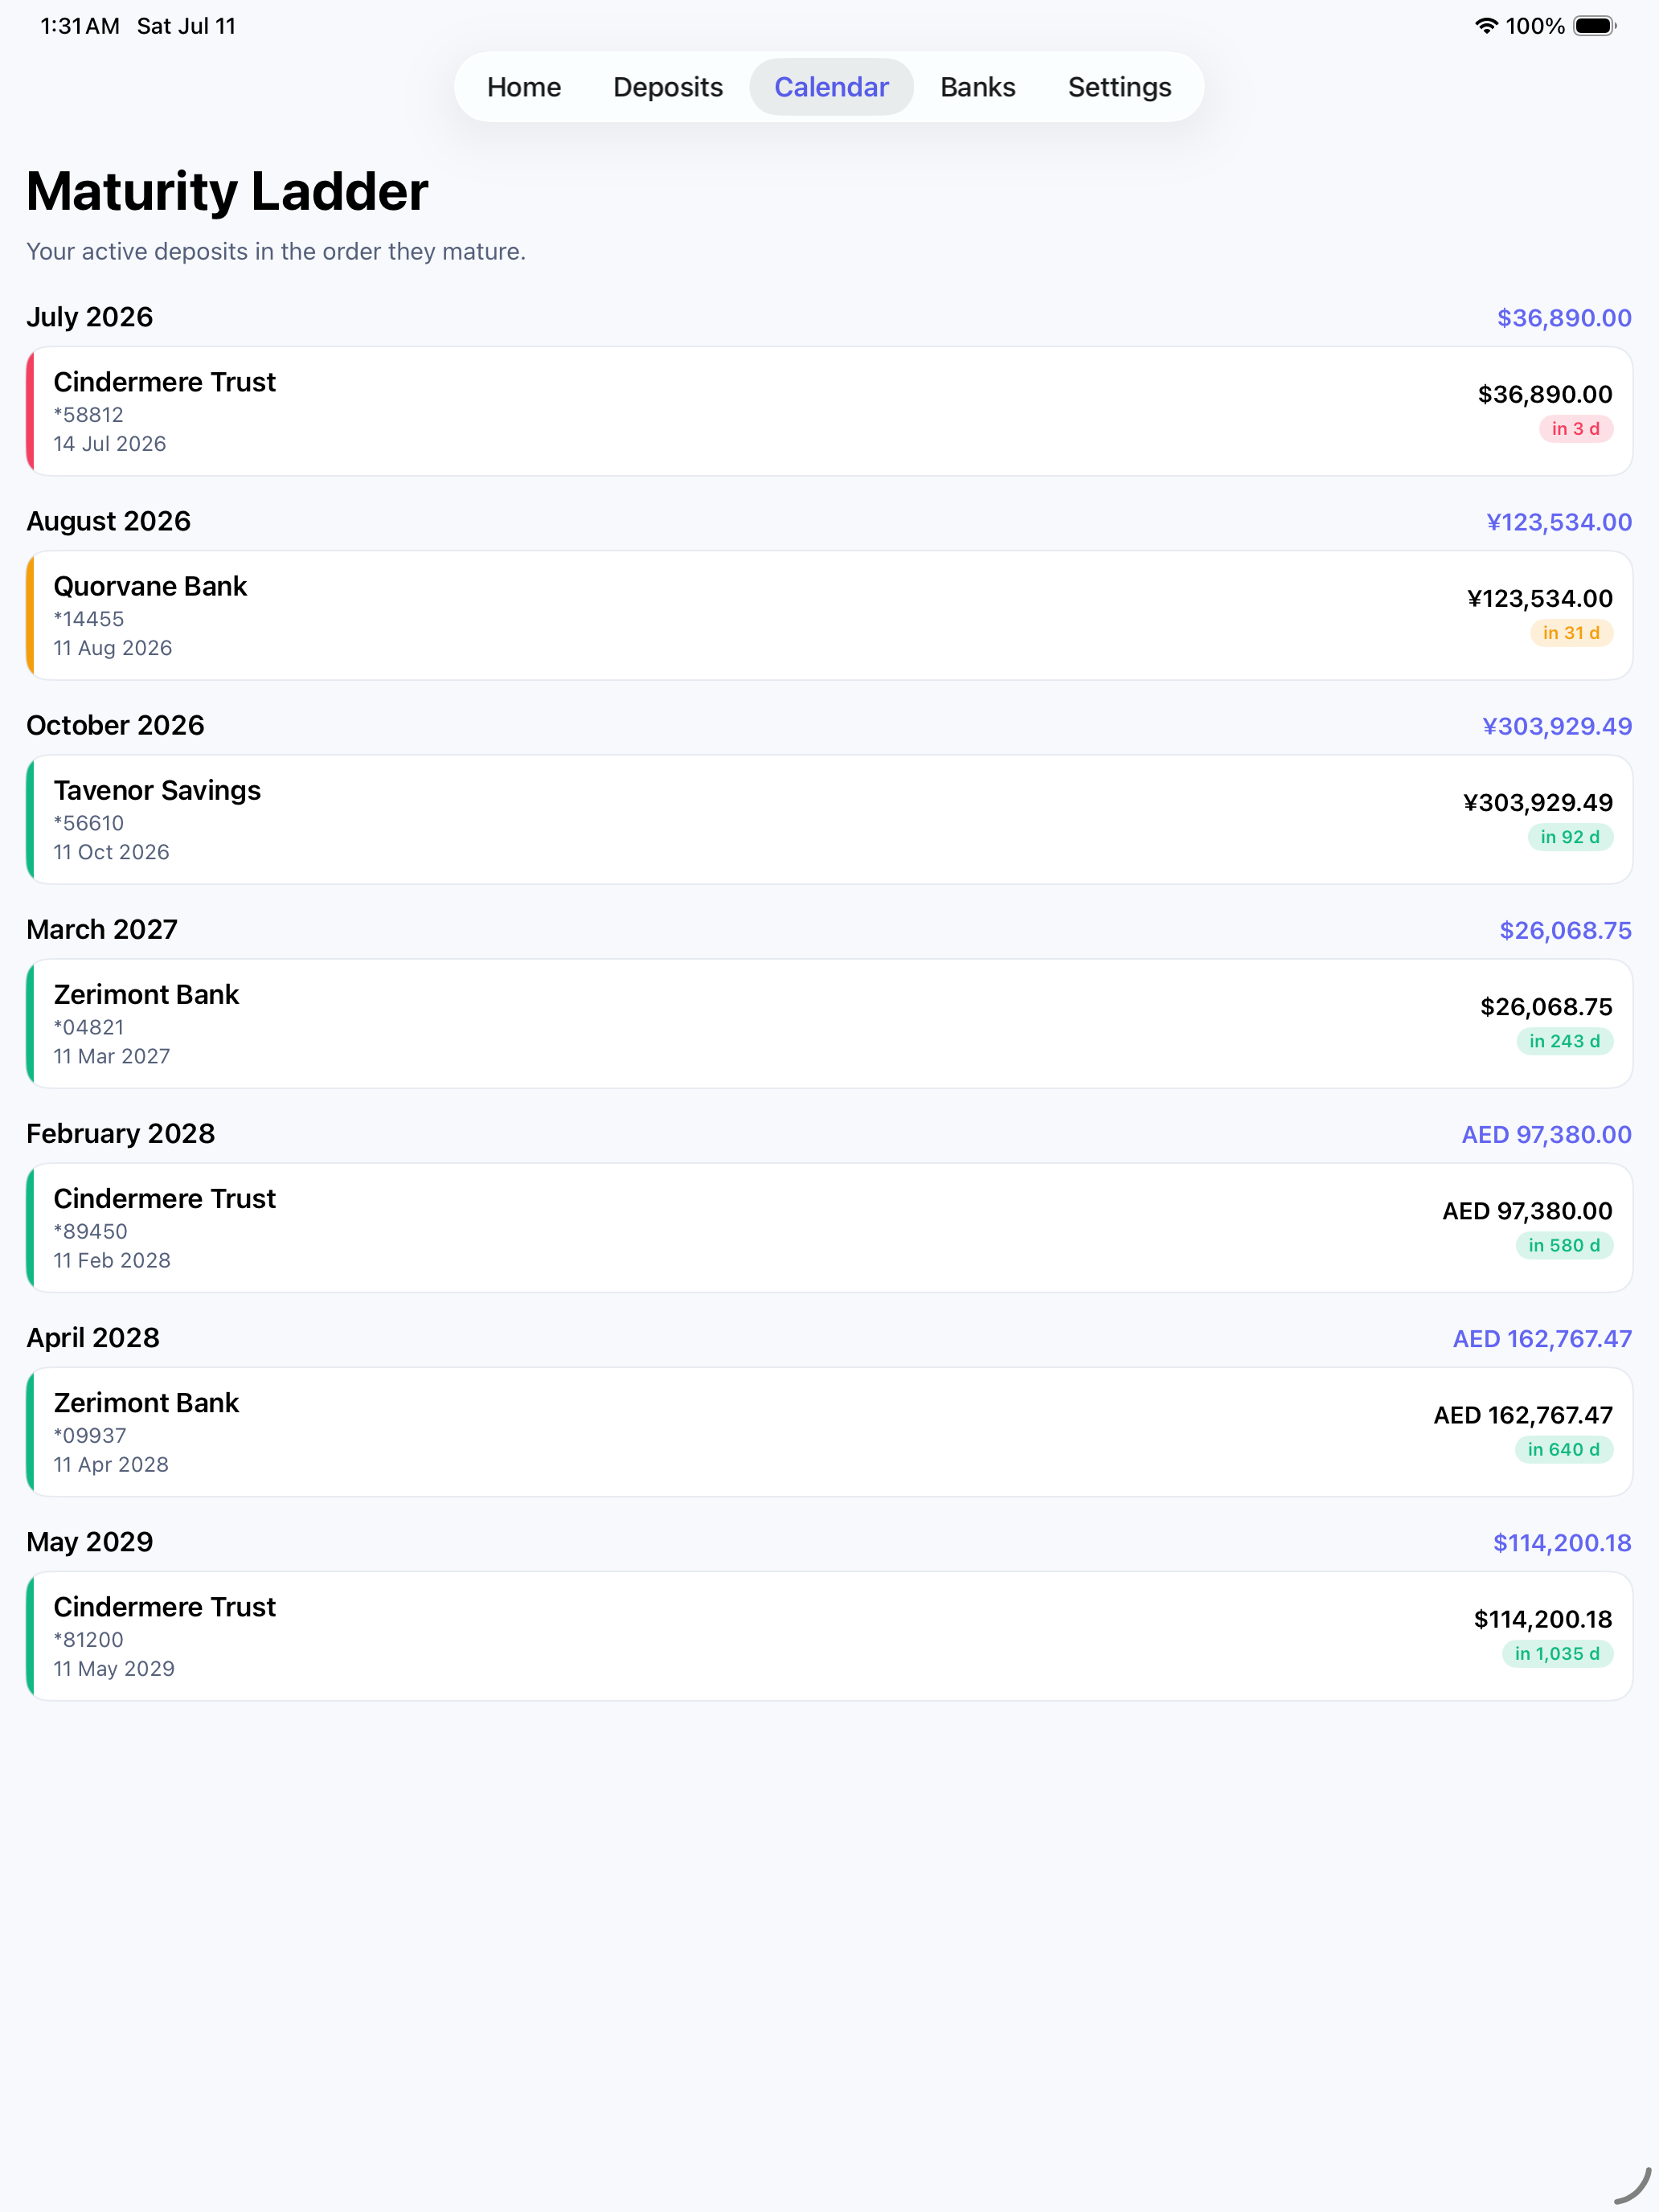1659x2212 pixels.
Task: Click July 2026 total $36,890.00
Action: 1564,318
